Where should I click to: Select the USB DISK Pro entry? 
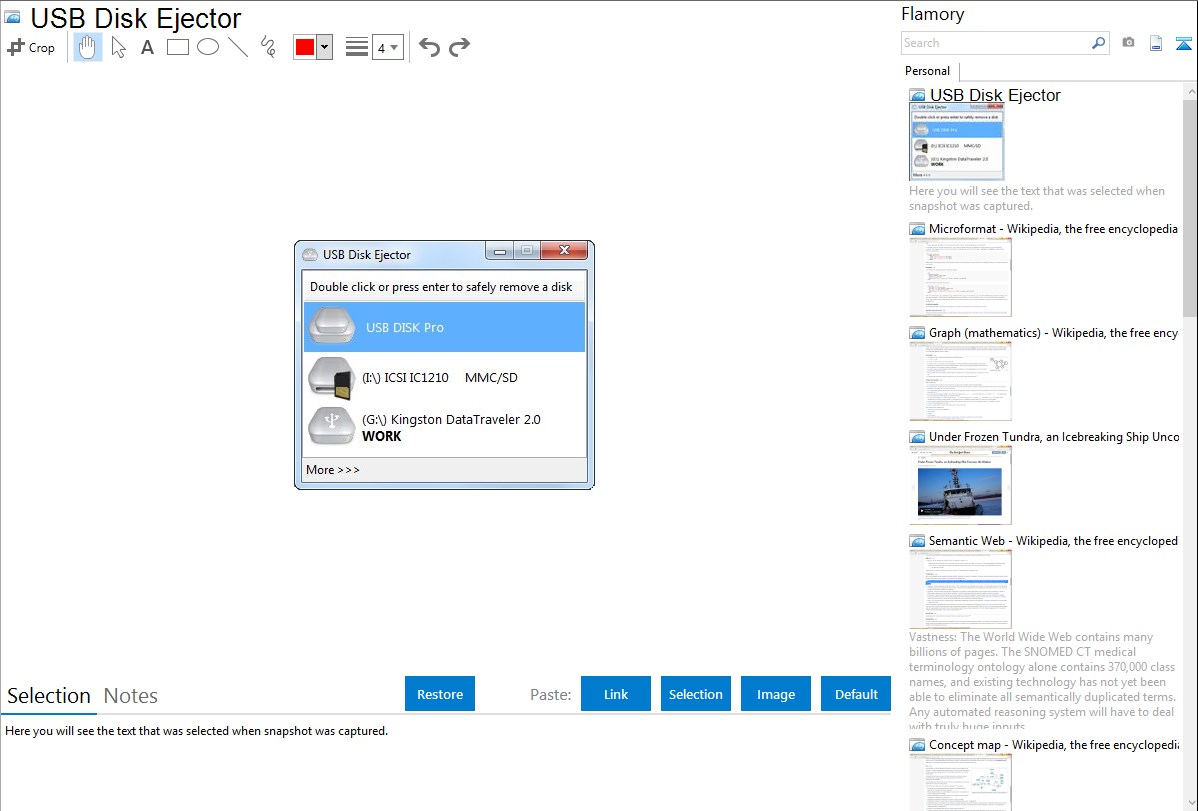click(445, 327)
